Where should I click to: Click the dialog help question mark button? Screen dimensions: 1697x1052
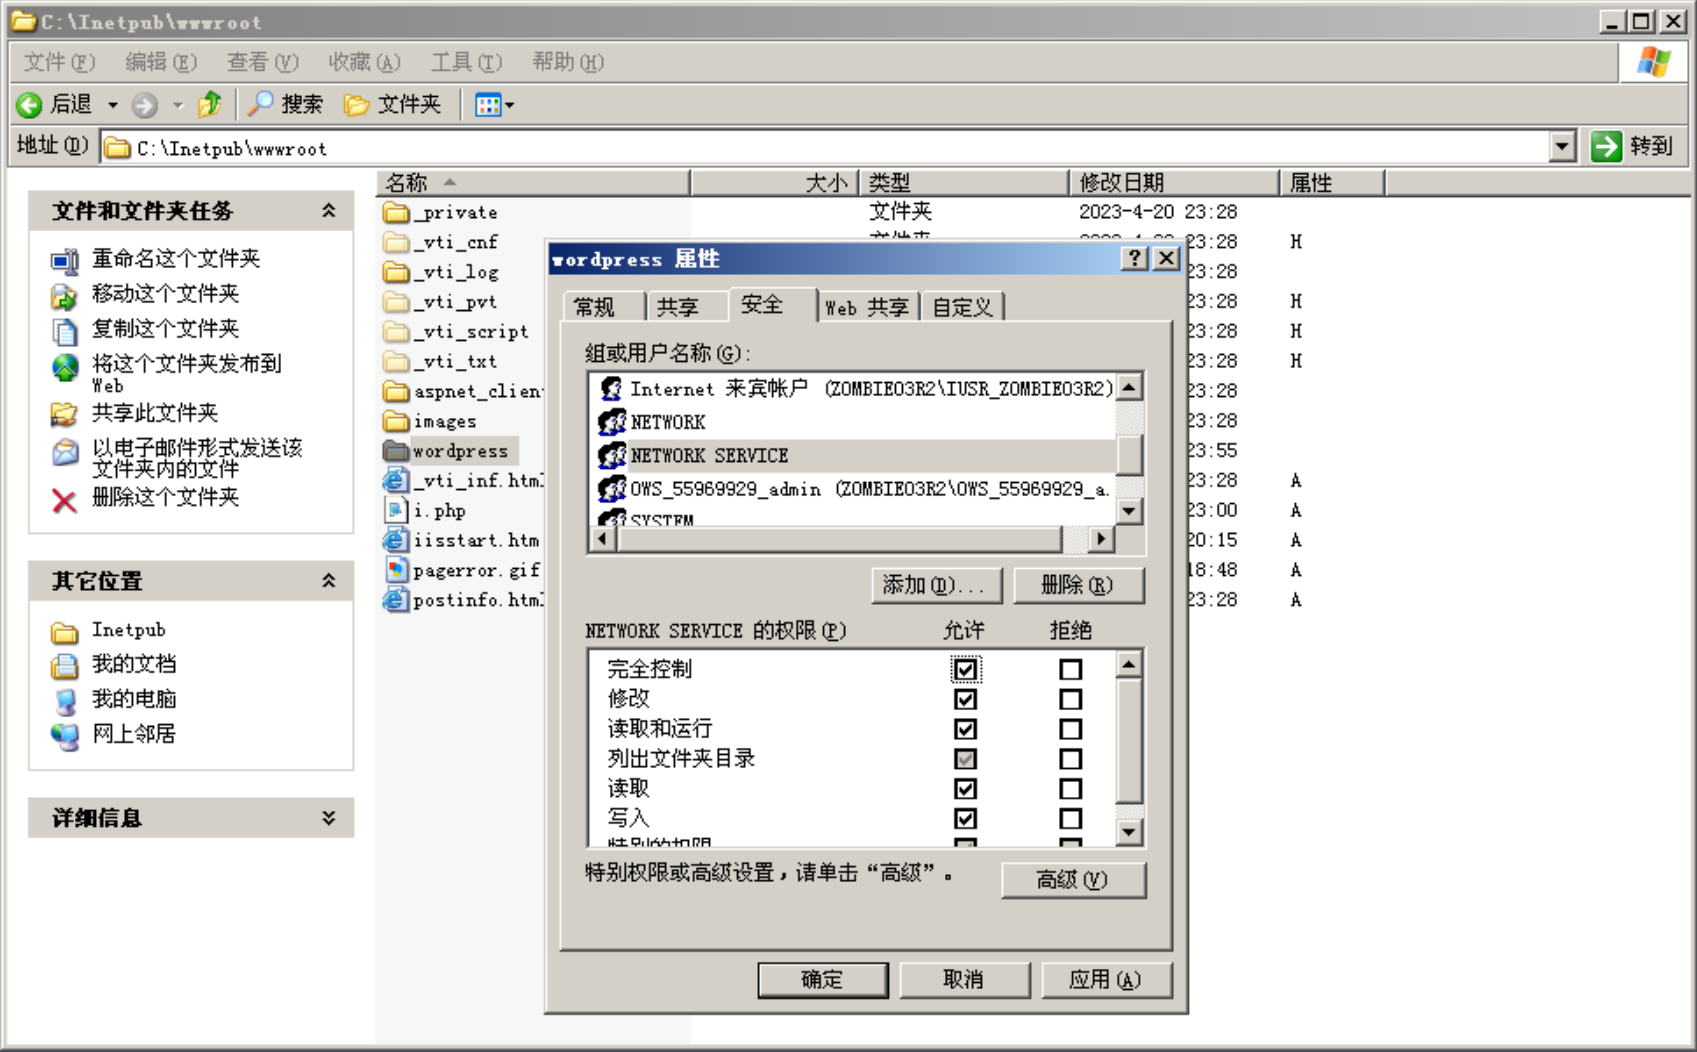click(1134, 259)
